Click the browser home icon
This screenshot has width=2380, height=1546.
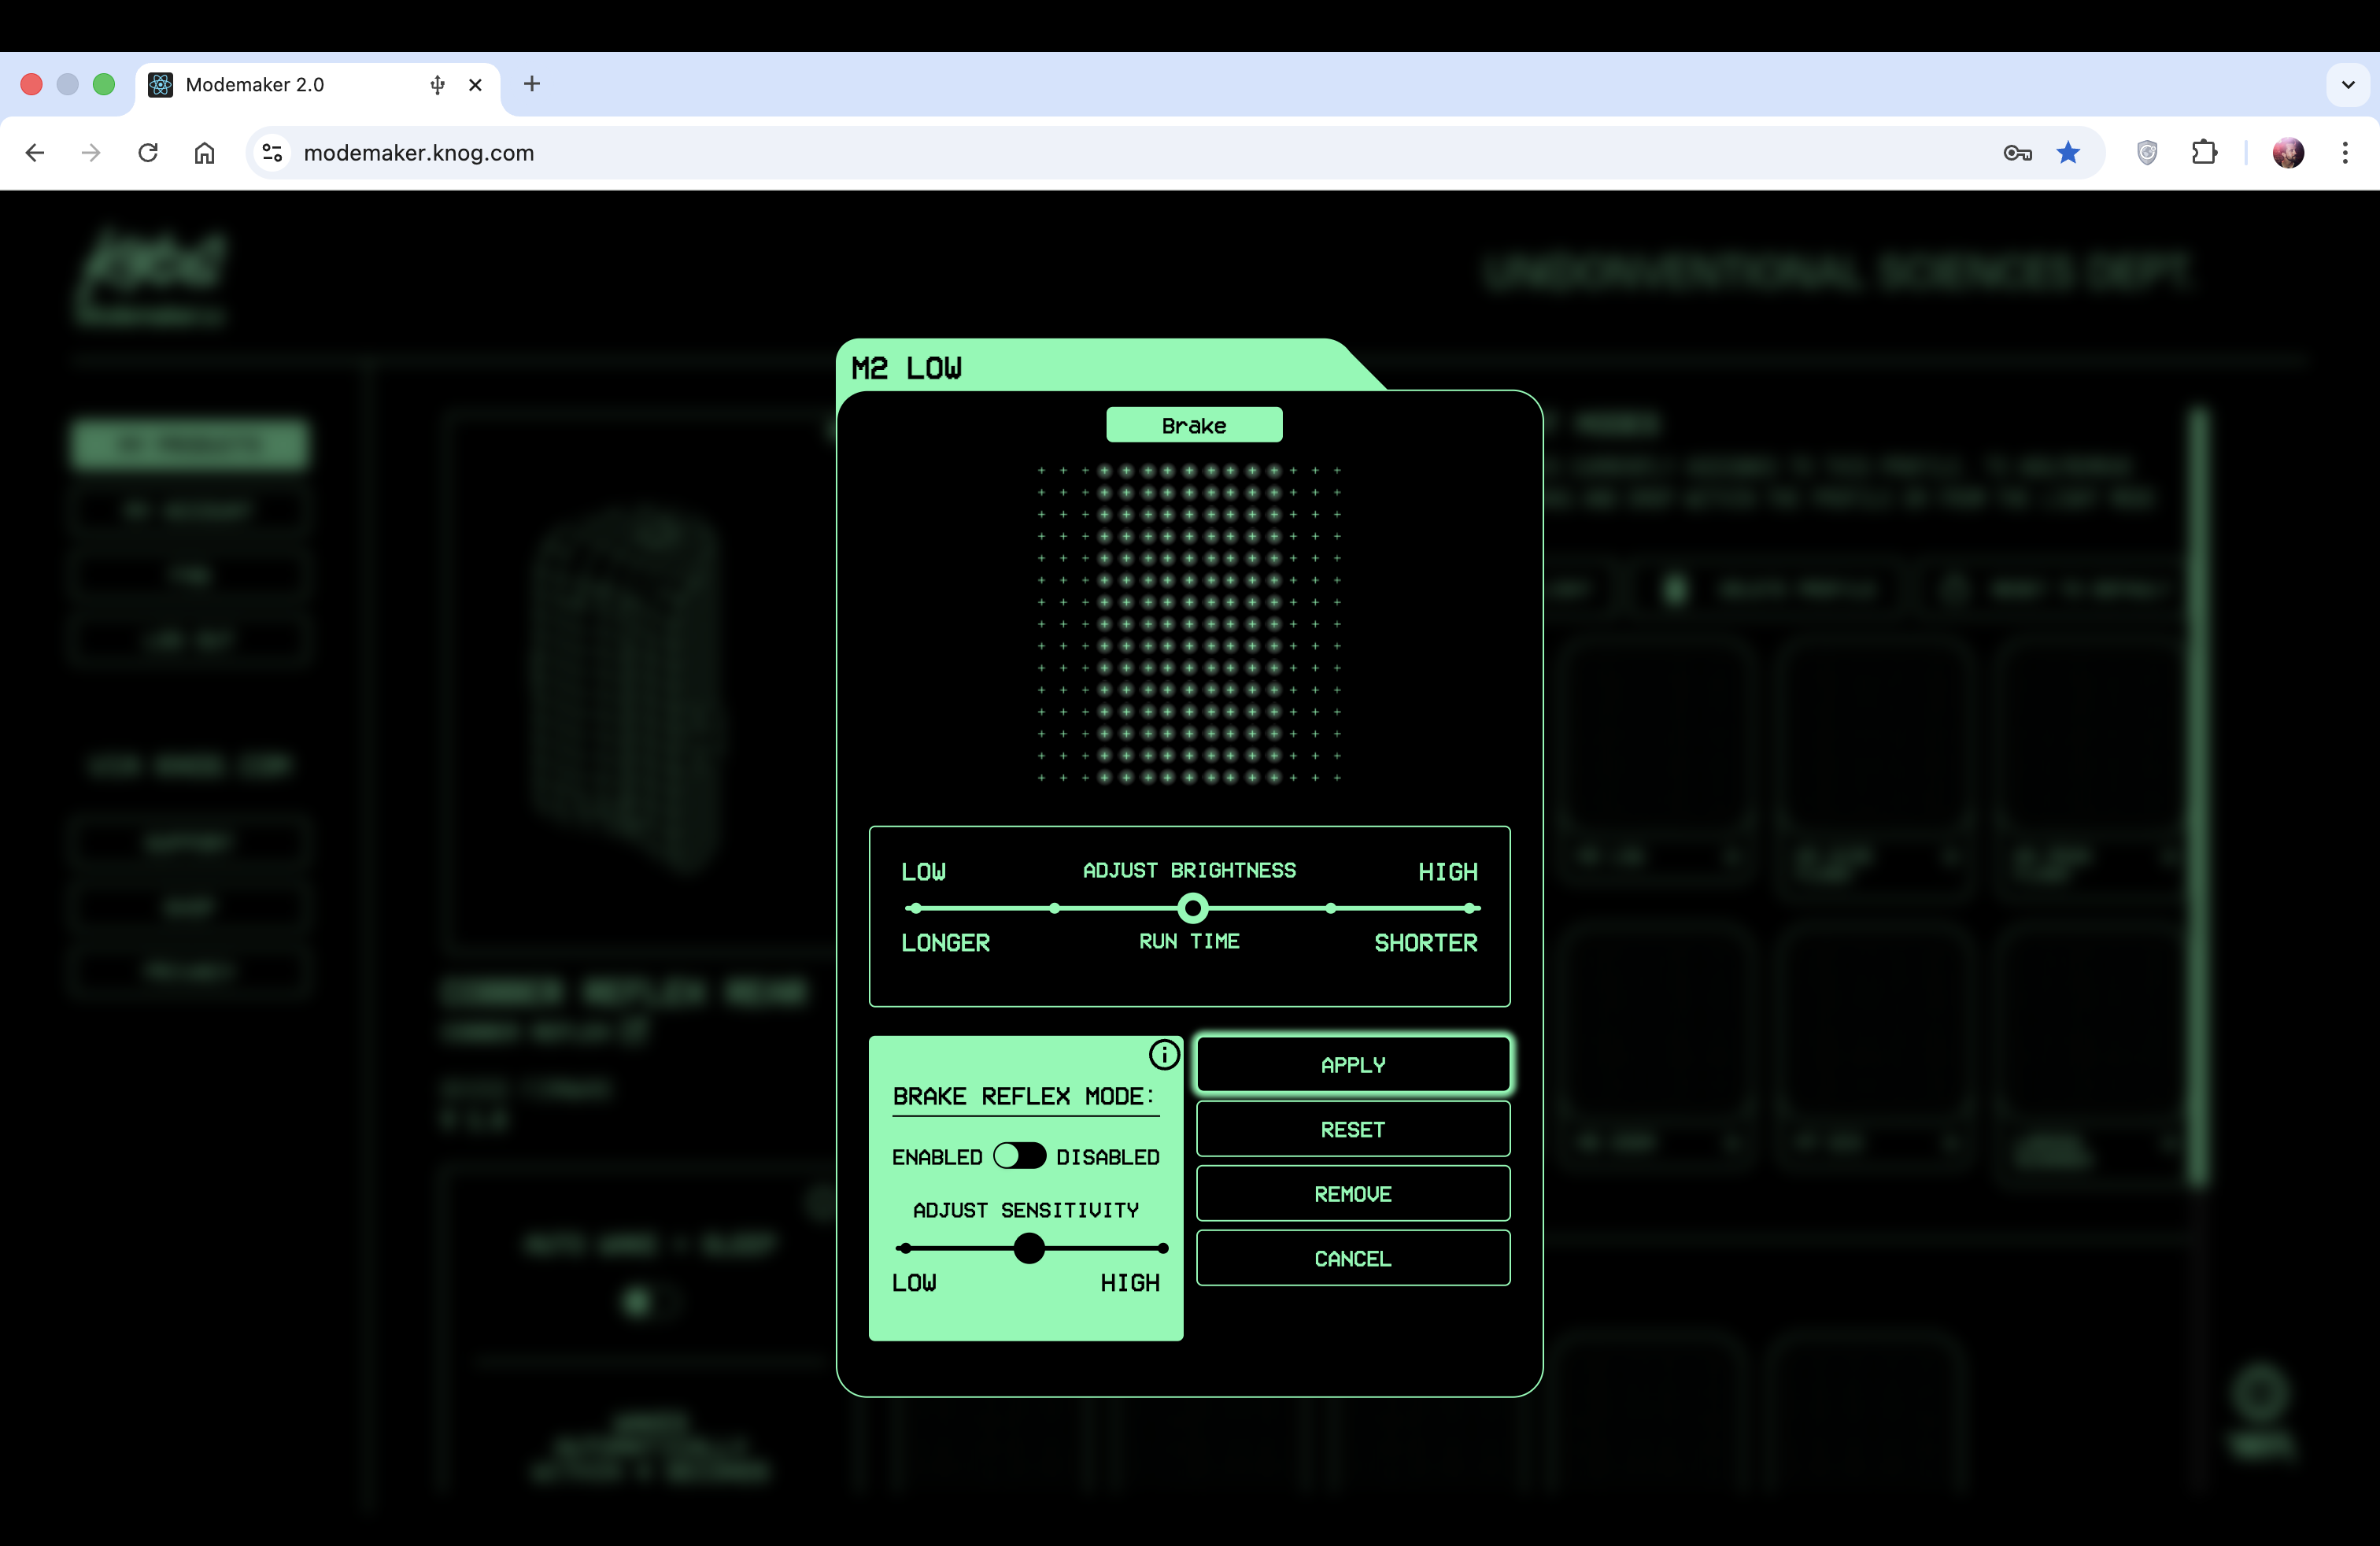coord(206,153)
